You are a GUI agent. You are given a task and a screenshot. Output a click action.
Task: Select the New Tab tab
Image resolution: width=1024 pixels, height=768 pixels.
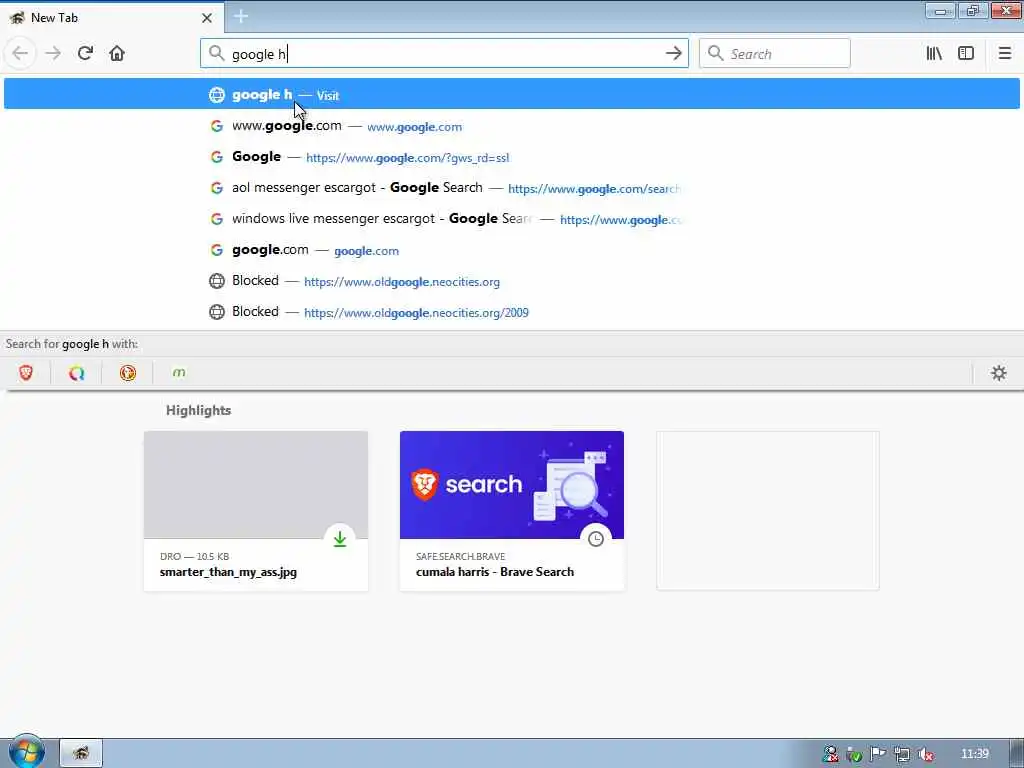pyautogui.click(x=112, y=18)
